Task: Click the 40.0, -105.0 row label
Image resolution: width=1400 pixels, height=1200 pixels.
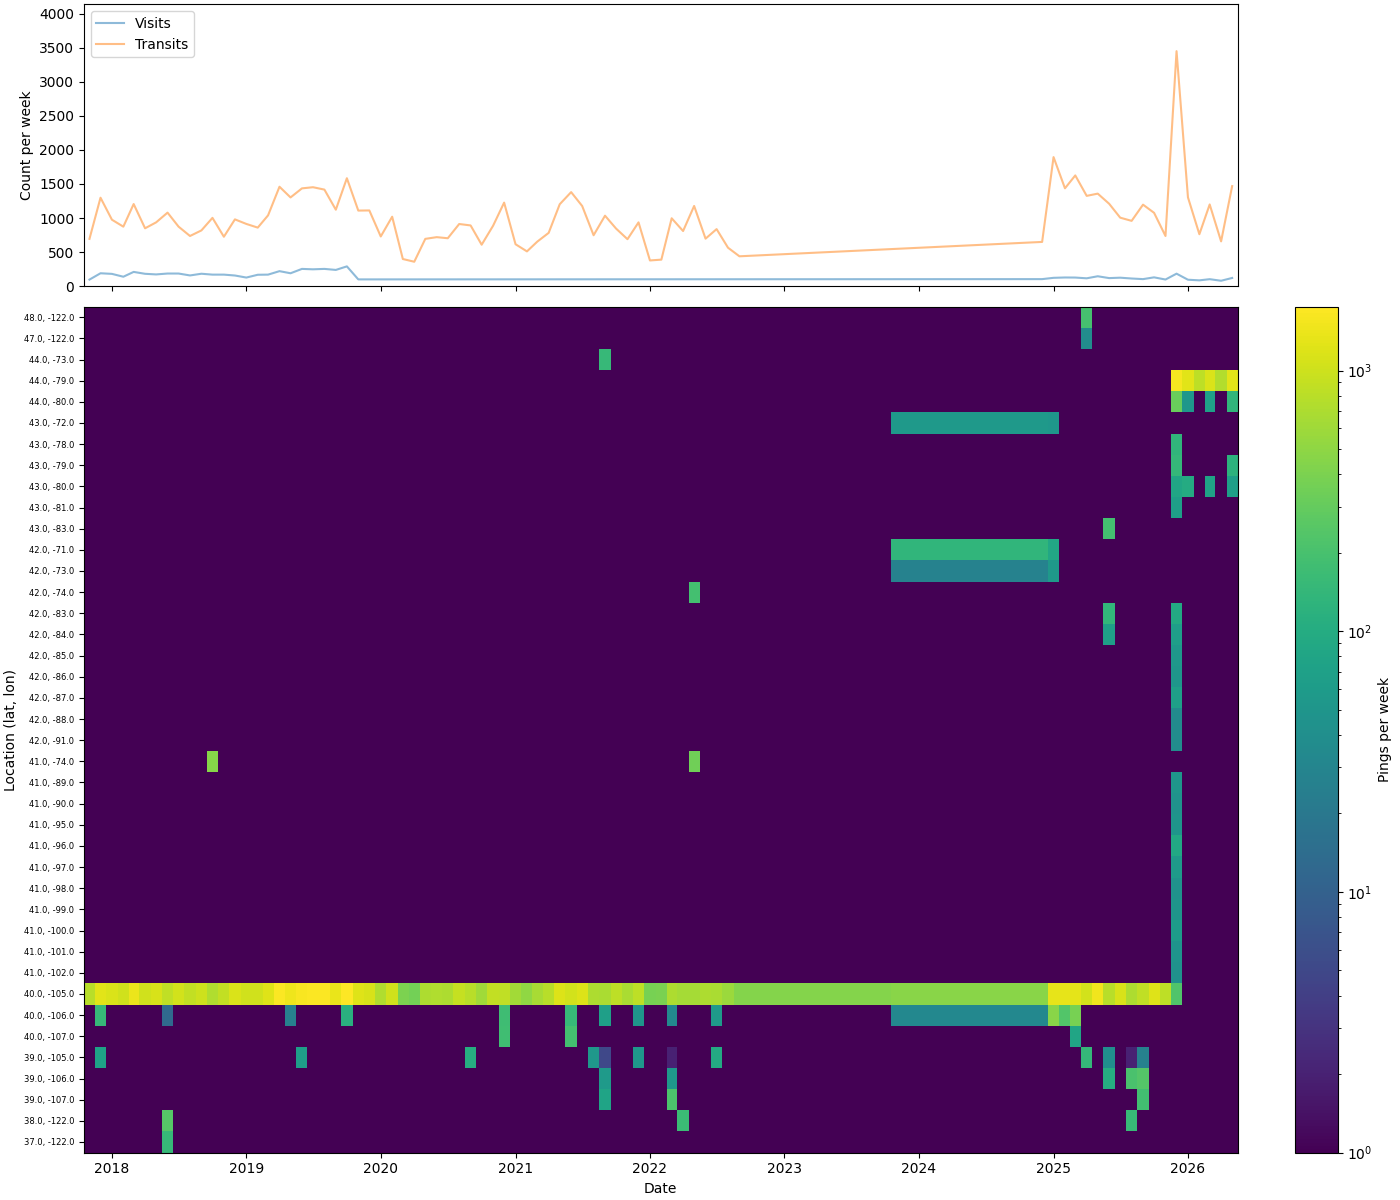Action: [x=49, y=994]
